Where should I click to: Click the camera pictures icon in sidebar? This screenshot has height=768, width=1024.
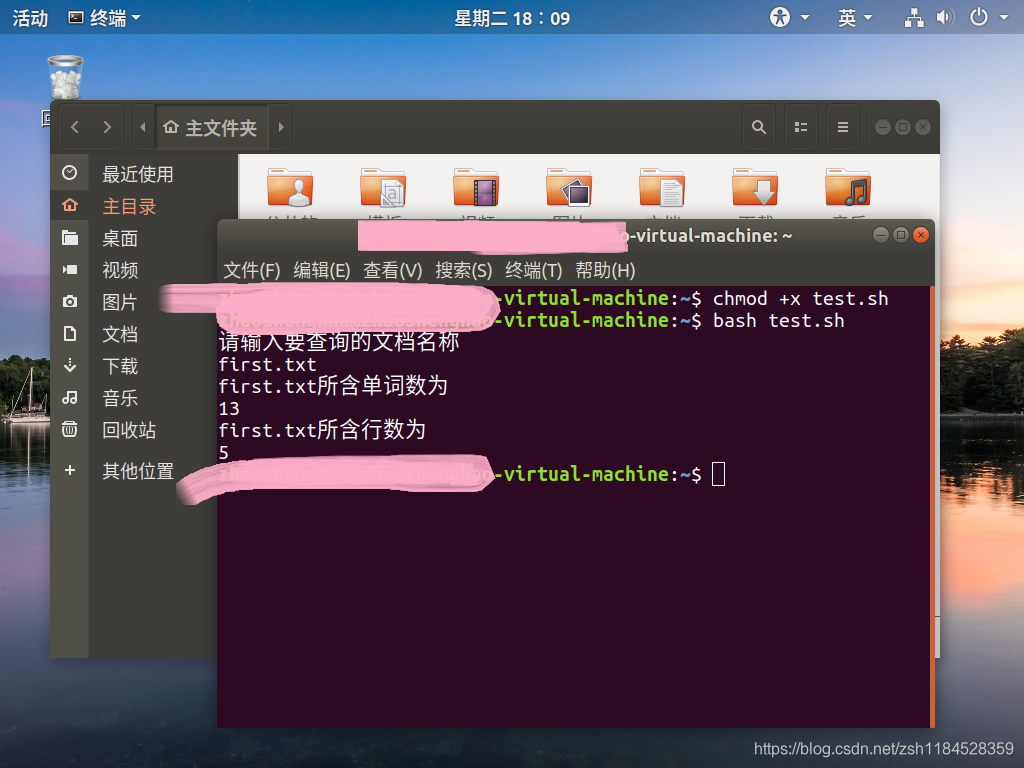click(x=70, y=302)
